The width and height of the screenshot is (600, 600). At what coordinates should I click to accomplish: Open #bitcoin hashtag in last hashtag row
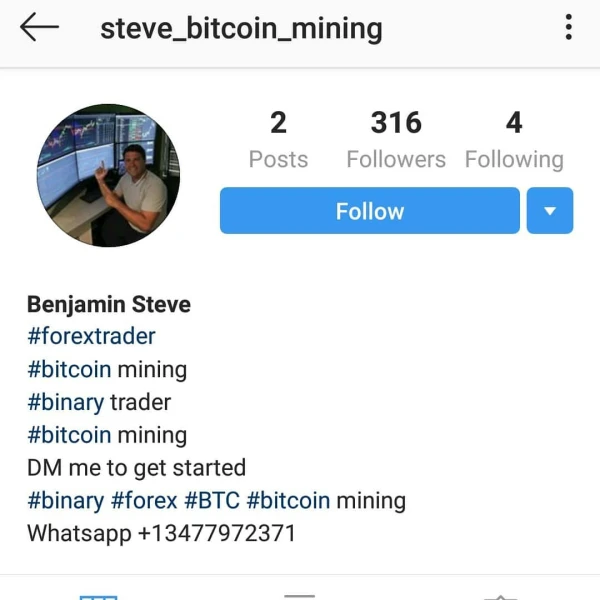tap(288, 501)
